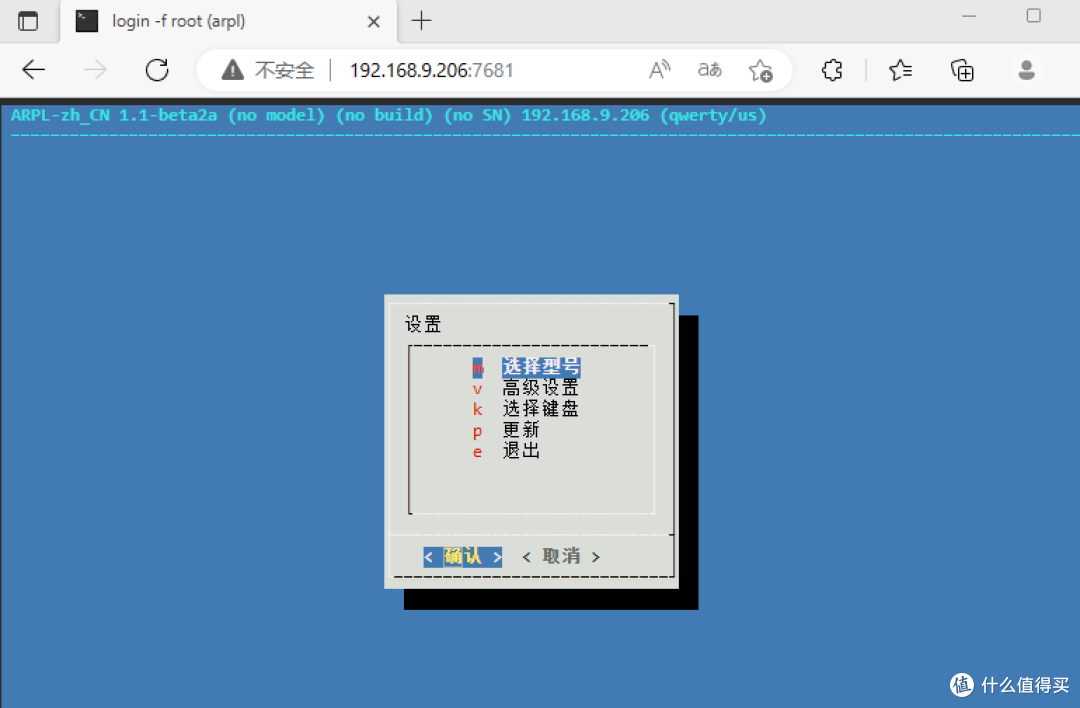Viewport: 1080px width, 708px height.
Task: Open the read aloud icon
Action: tap(659, 70)
